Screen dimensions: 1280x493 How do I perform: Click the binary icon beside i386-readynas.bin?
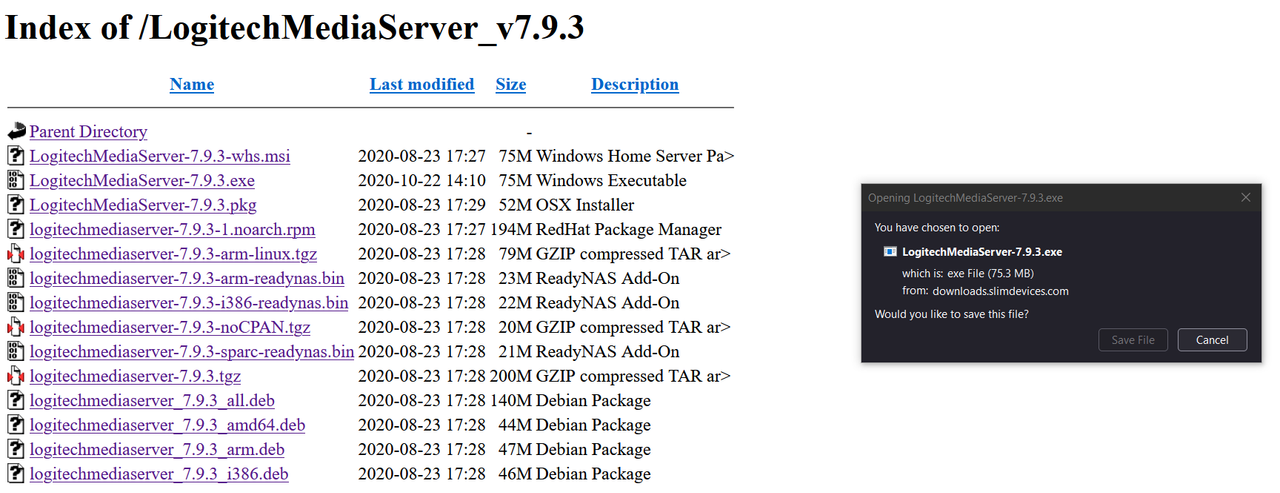[x=16, y=303]
